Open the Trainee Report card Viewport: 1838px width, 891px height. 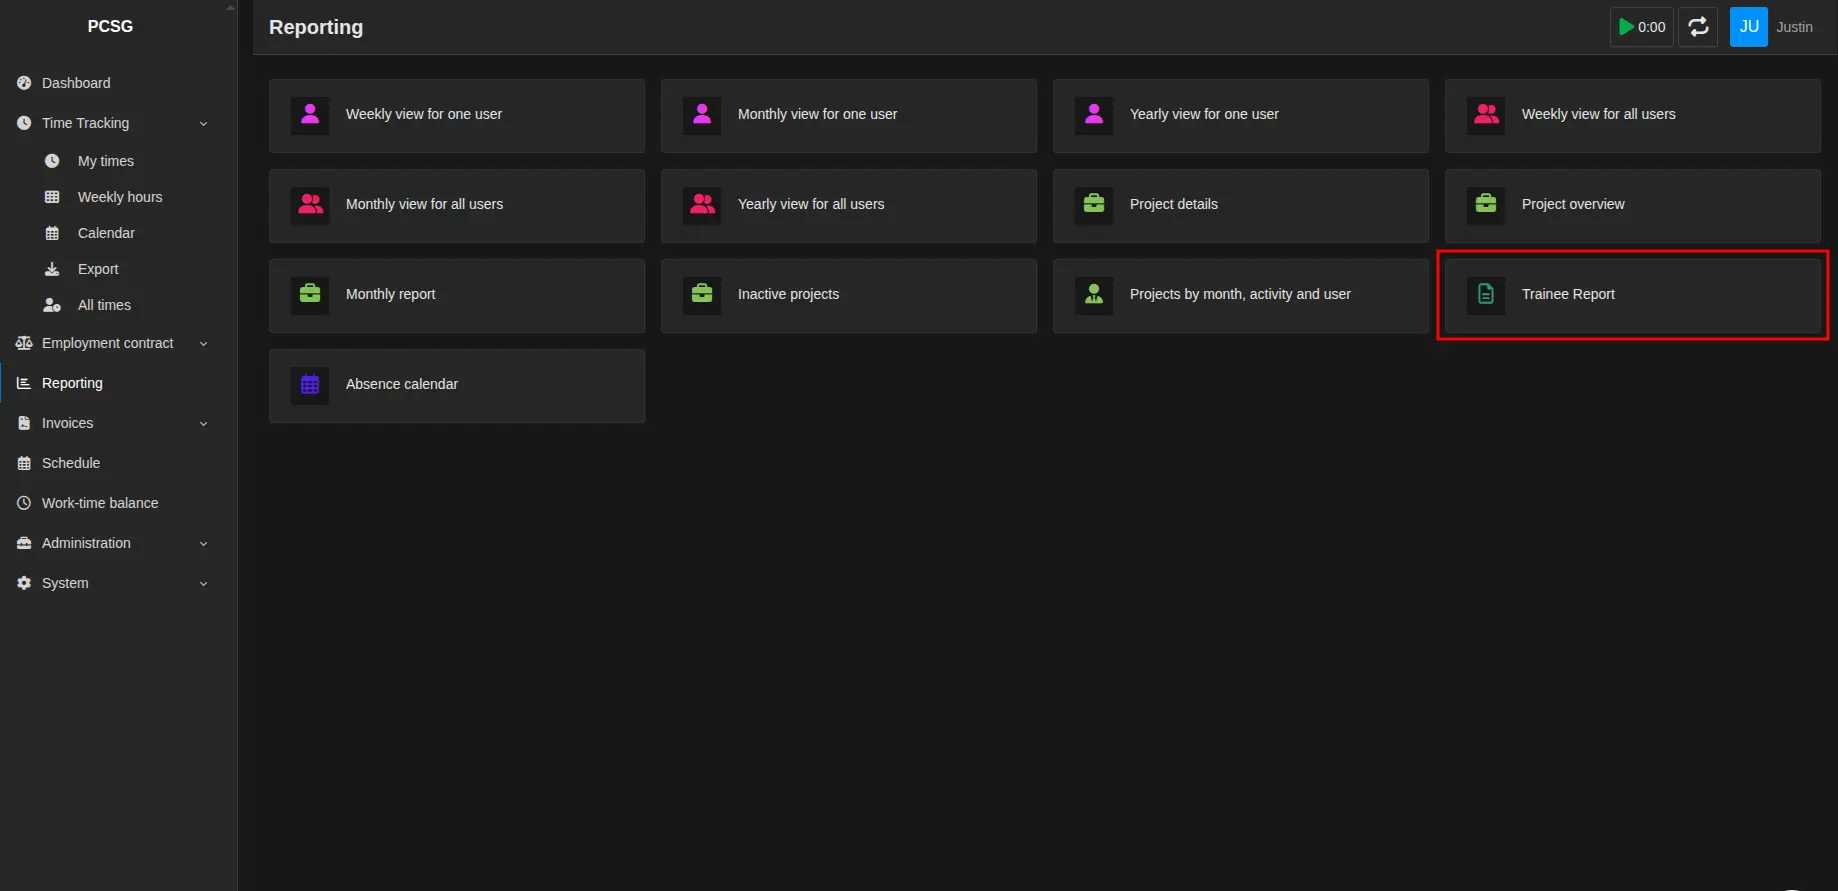(x=1633, y=296)
